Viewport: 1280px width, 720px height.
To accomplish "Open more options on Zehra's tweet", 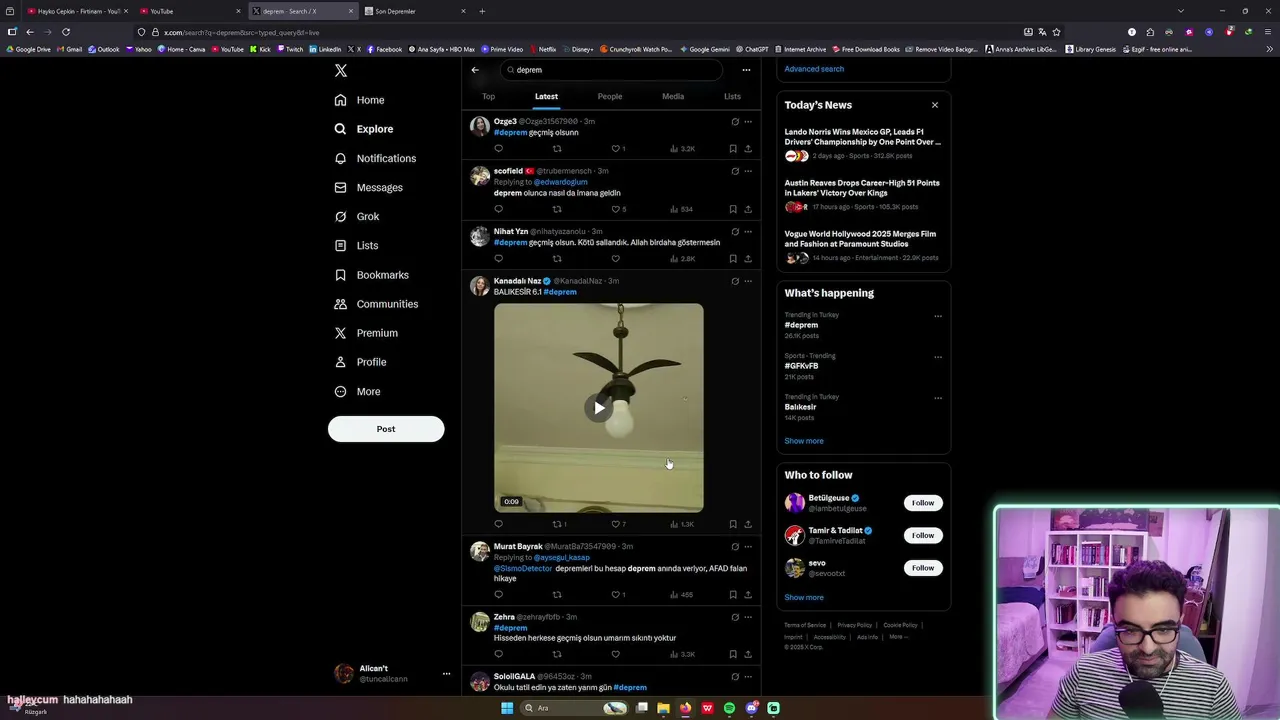I will point(748,617).
